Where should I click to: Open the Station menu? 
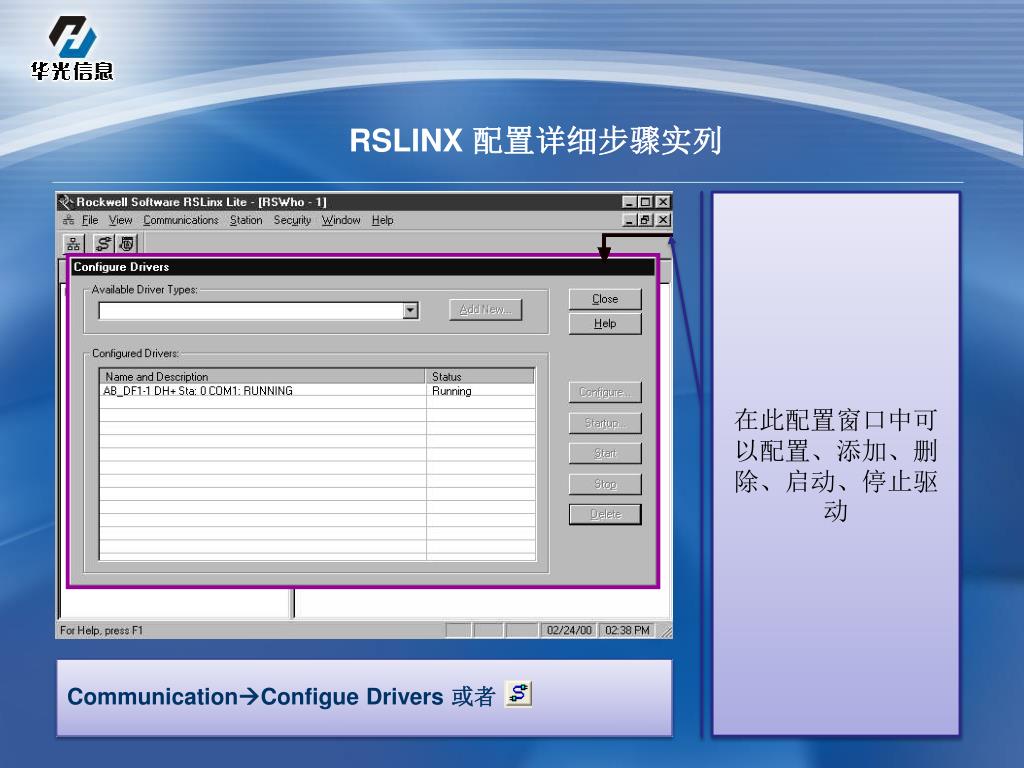(x=246, y=220)
